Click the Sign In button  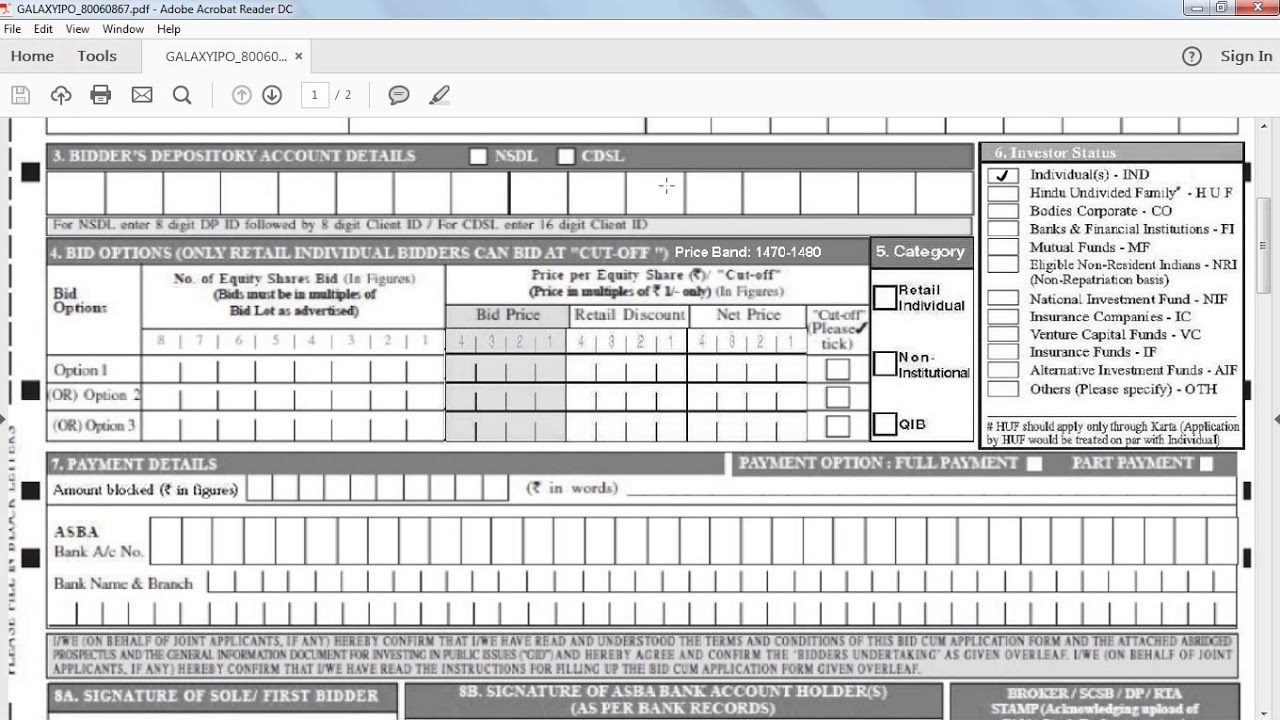pos(1246,56)
